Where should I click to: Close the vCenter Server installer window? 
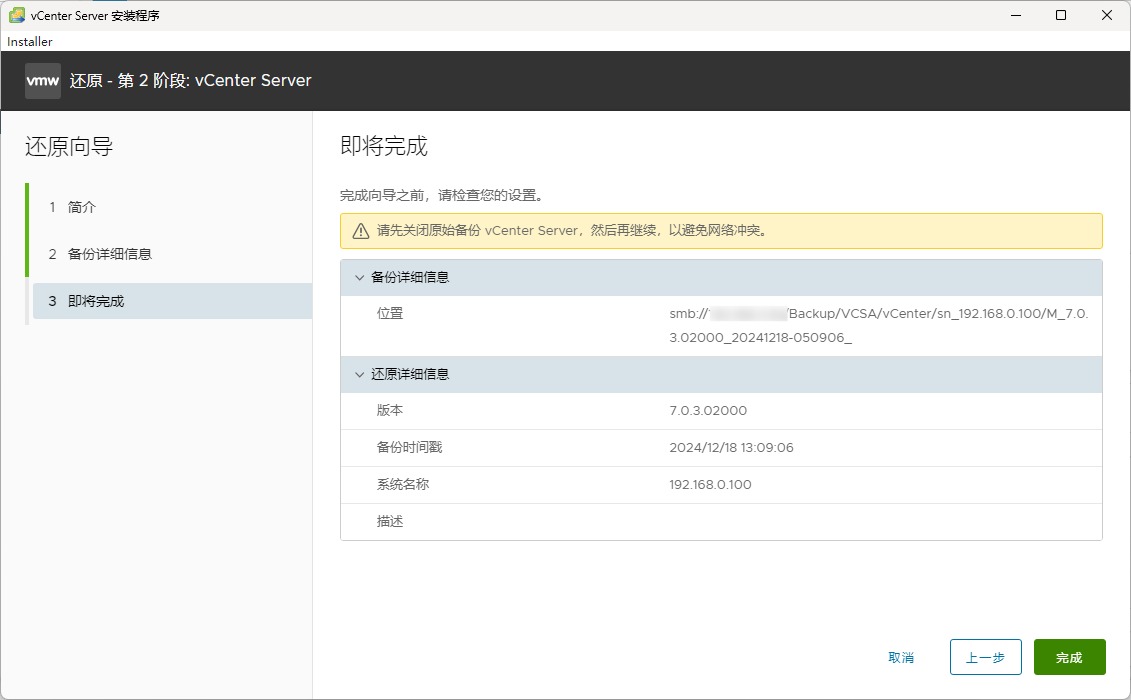point(1107,15)
